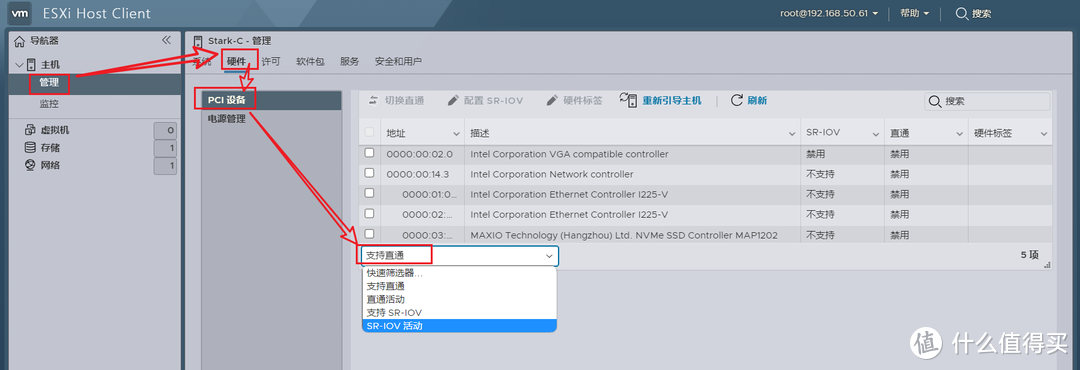Click the virtual machines count badge 0

click(x=165, y=130)
